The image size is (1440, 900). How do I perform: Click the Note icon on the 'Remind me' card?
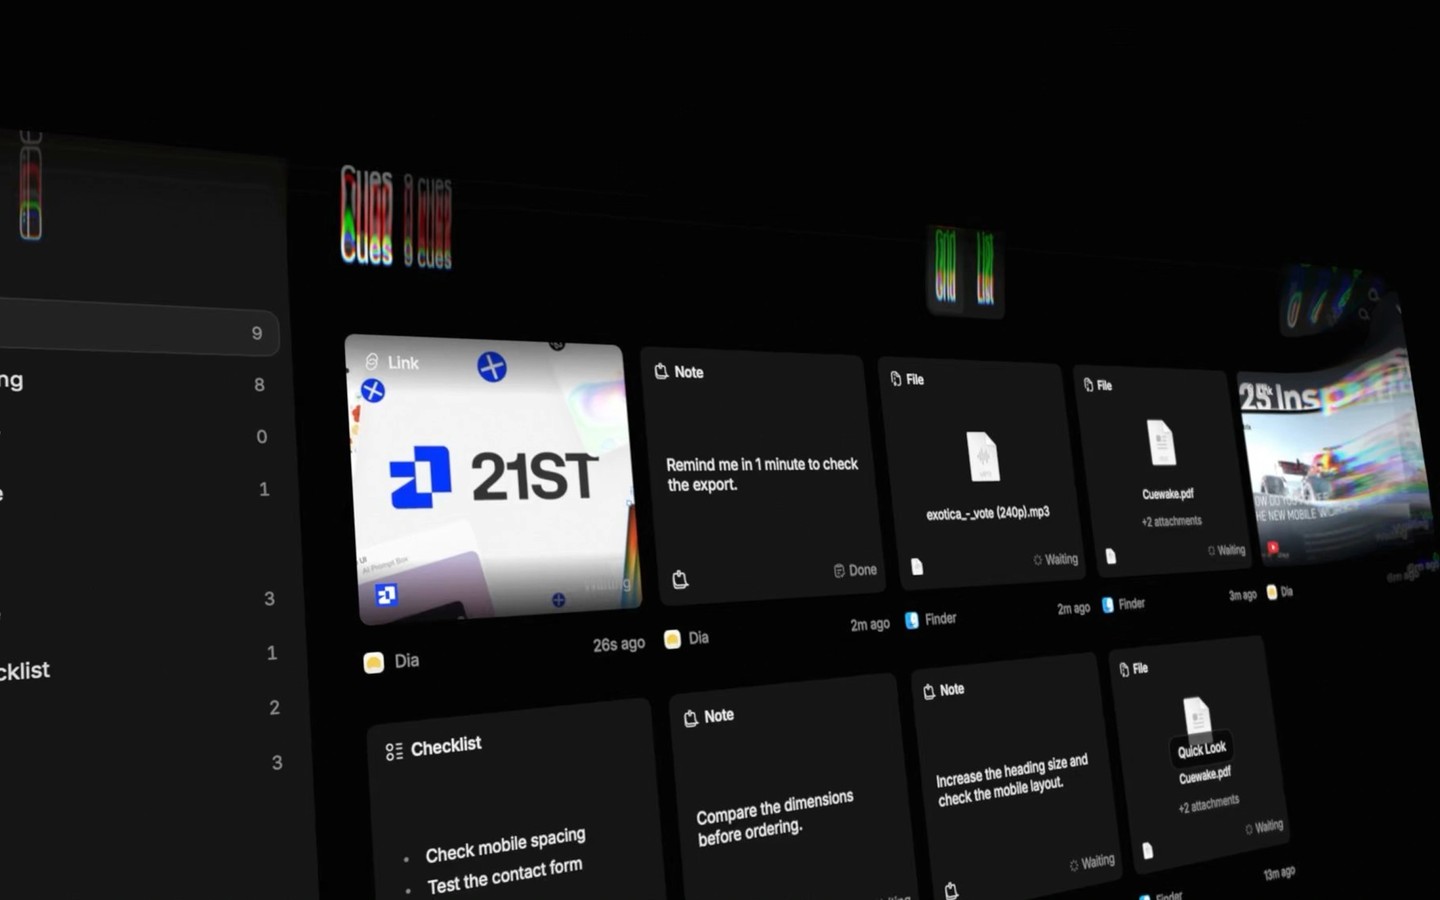[x=661, y=371]
